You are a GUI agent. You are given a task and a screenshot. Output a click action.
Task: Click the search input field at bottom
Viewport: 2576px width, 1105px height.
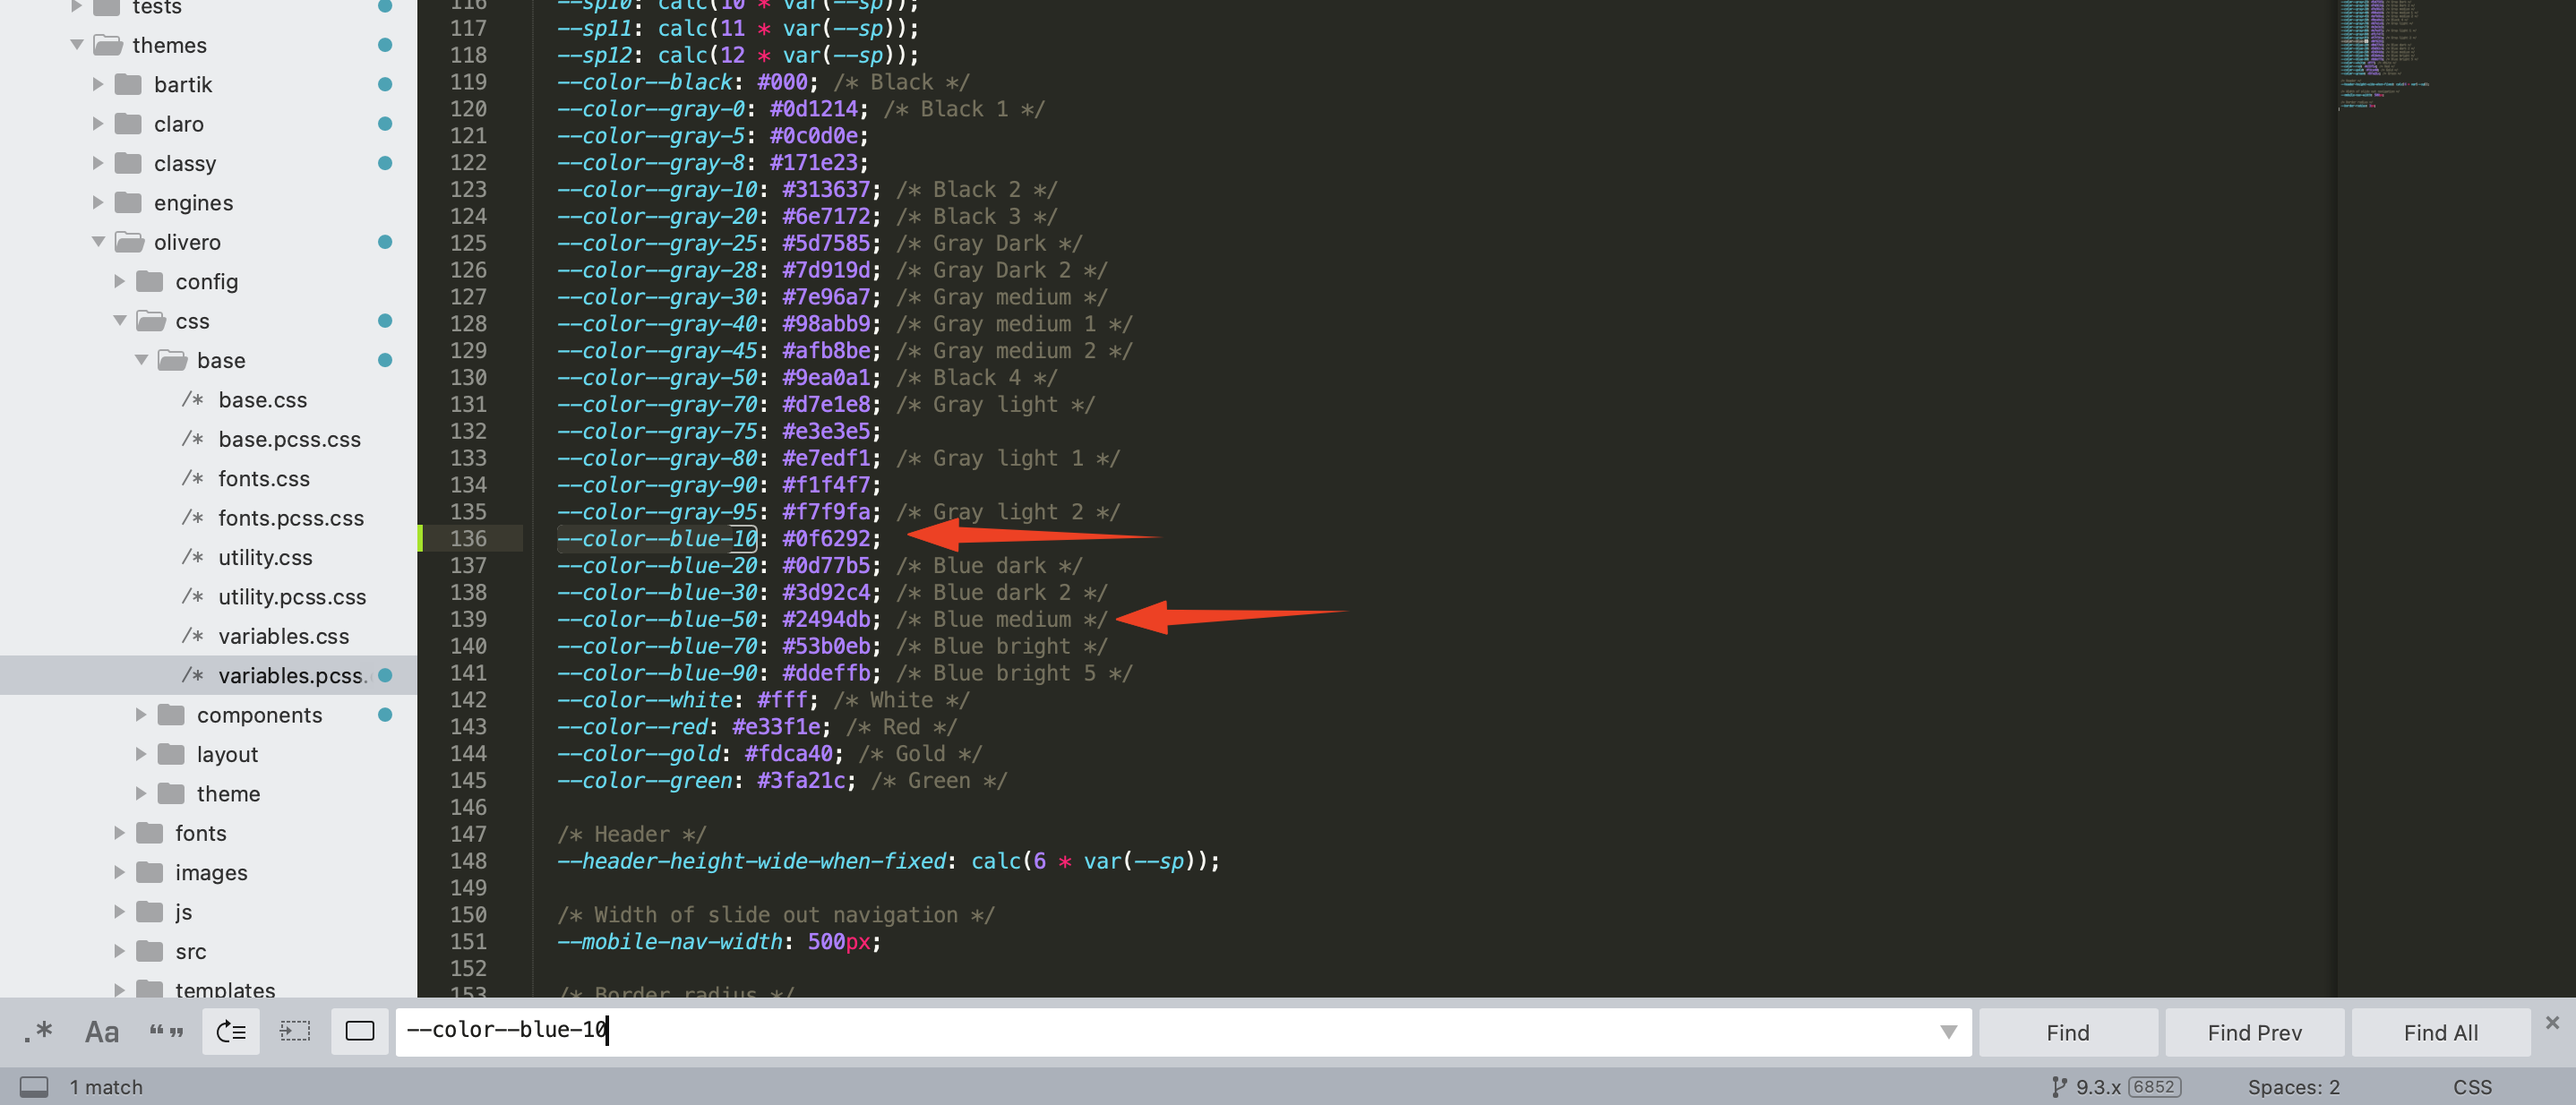click(x=1166, y=1031)
